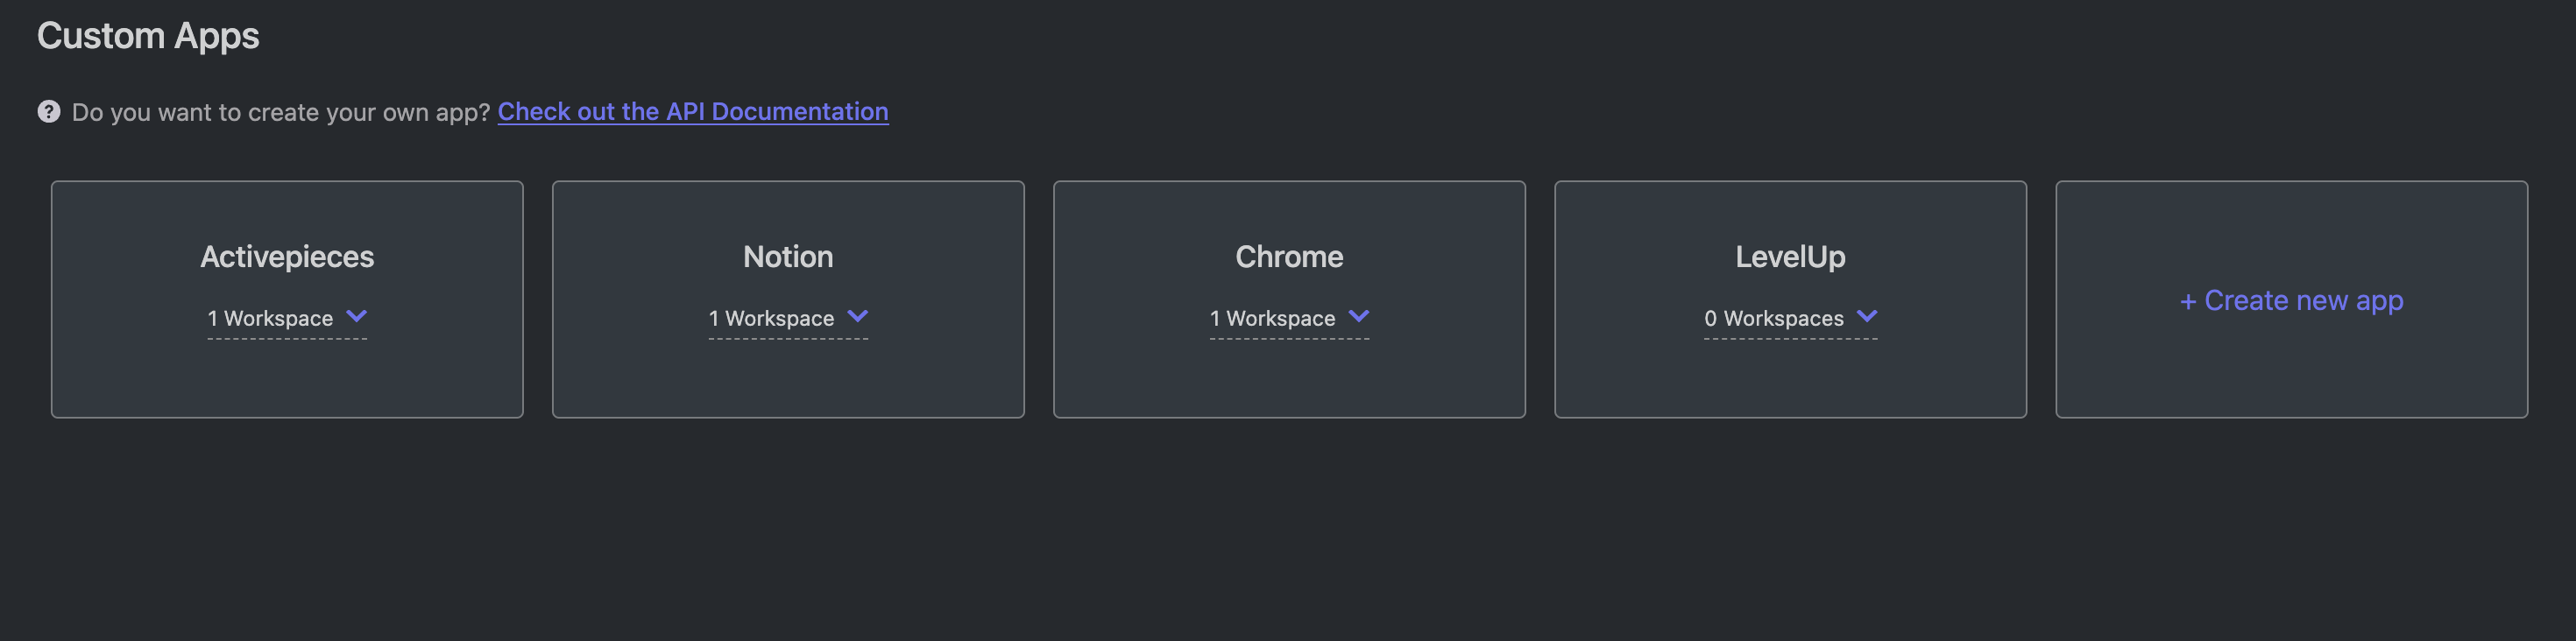Screen dimensions: 2576x641
Task: Click 'Do you want to create your own app?' text
Action: [281, 112]
